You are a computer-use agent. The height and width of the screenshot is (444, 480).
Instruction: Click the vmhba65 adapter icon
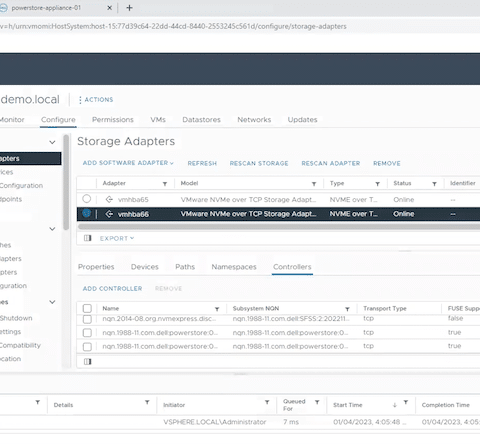coord(109,200)
